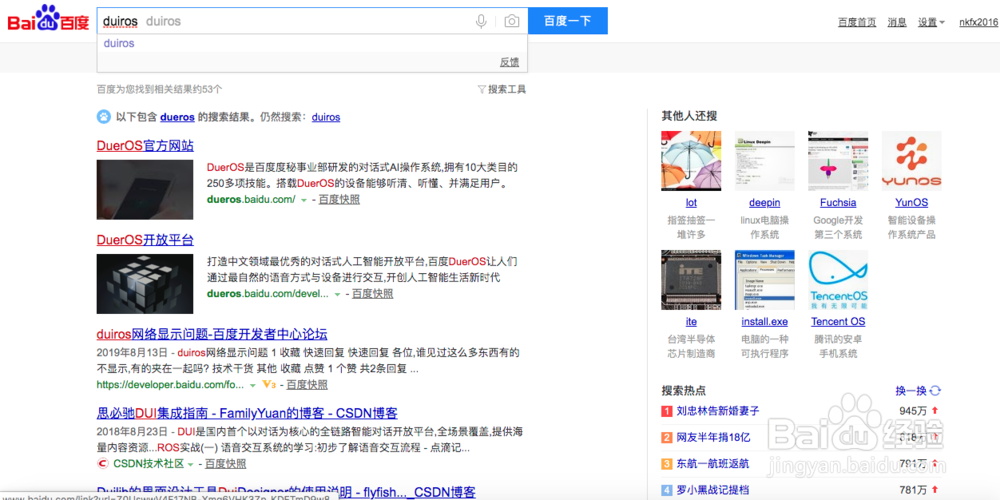This screenshot has height=500, width=1000.
Task: Click the lot umbrella thumbnail
Action: tap(691, 161)
